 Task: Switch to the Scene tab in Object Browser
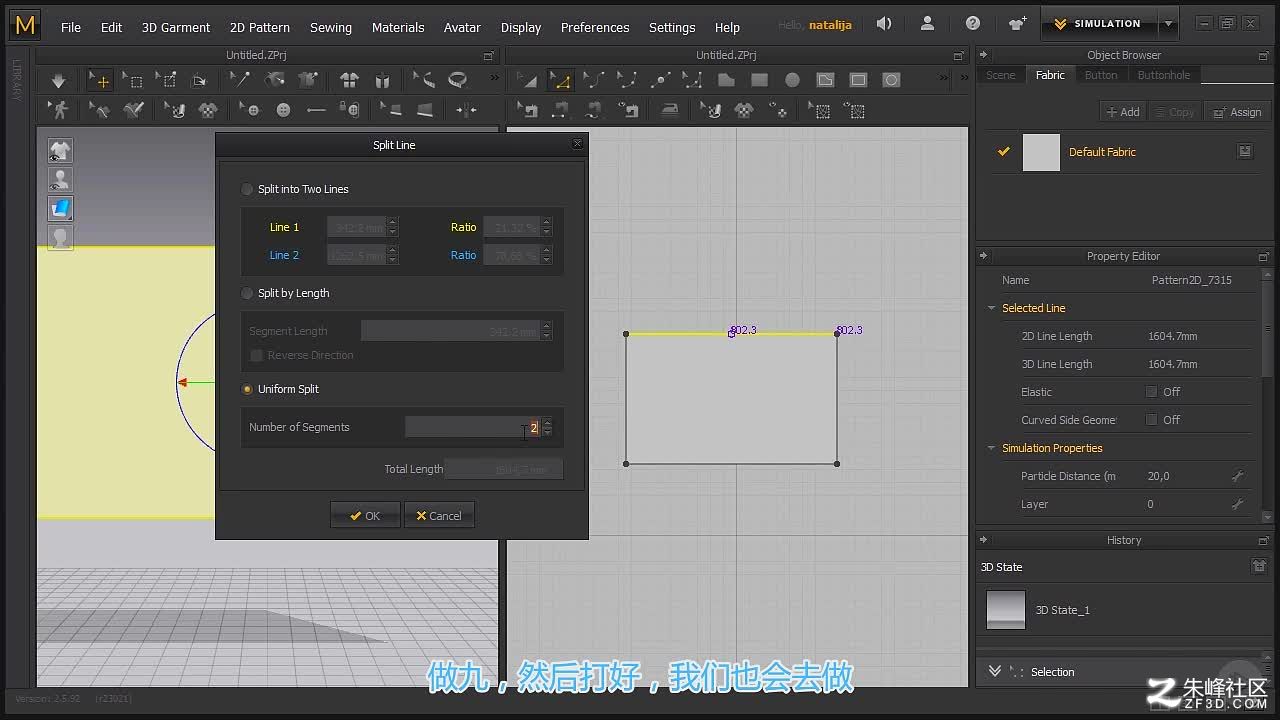point(1000,75)
